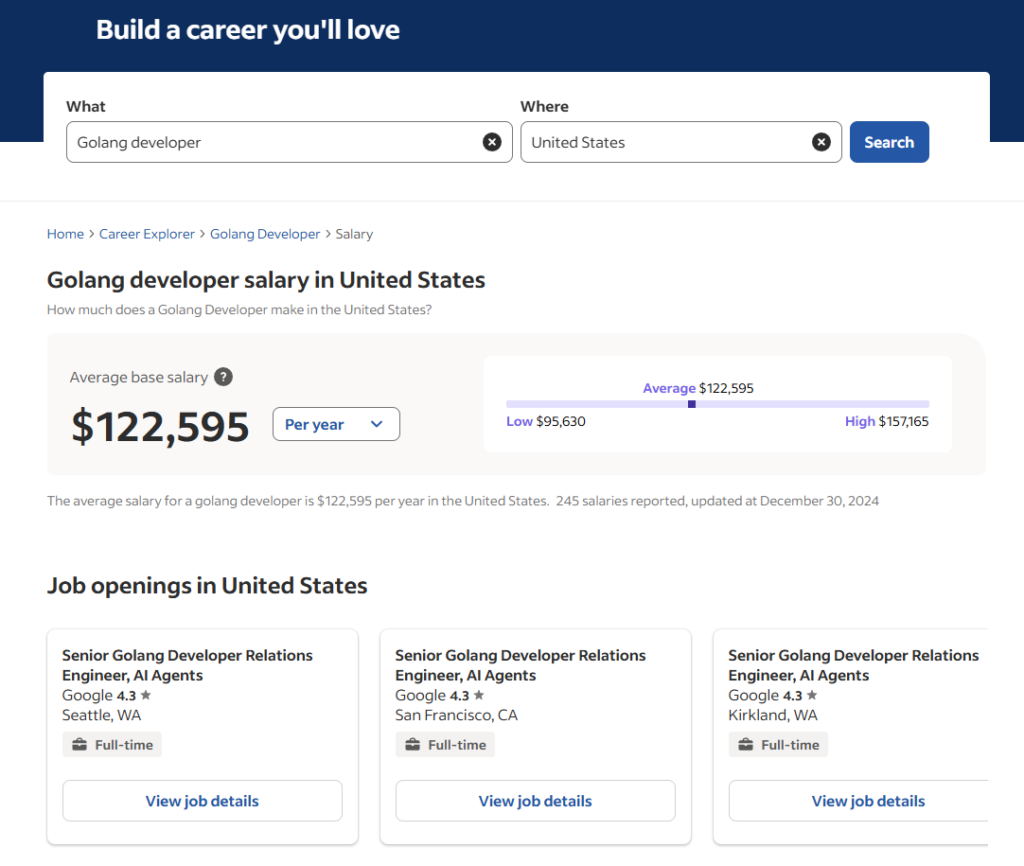This screenshot has height=866, width=1024.
Task: Clear the Golang developer search field
Action: (x=492, y=142)
